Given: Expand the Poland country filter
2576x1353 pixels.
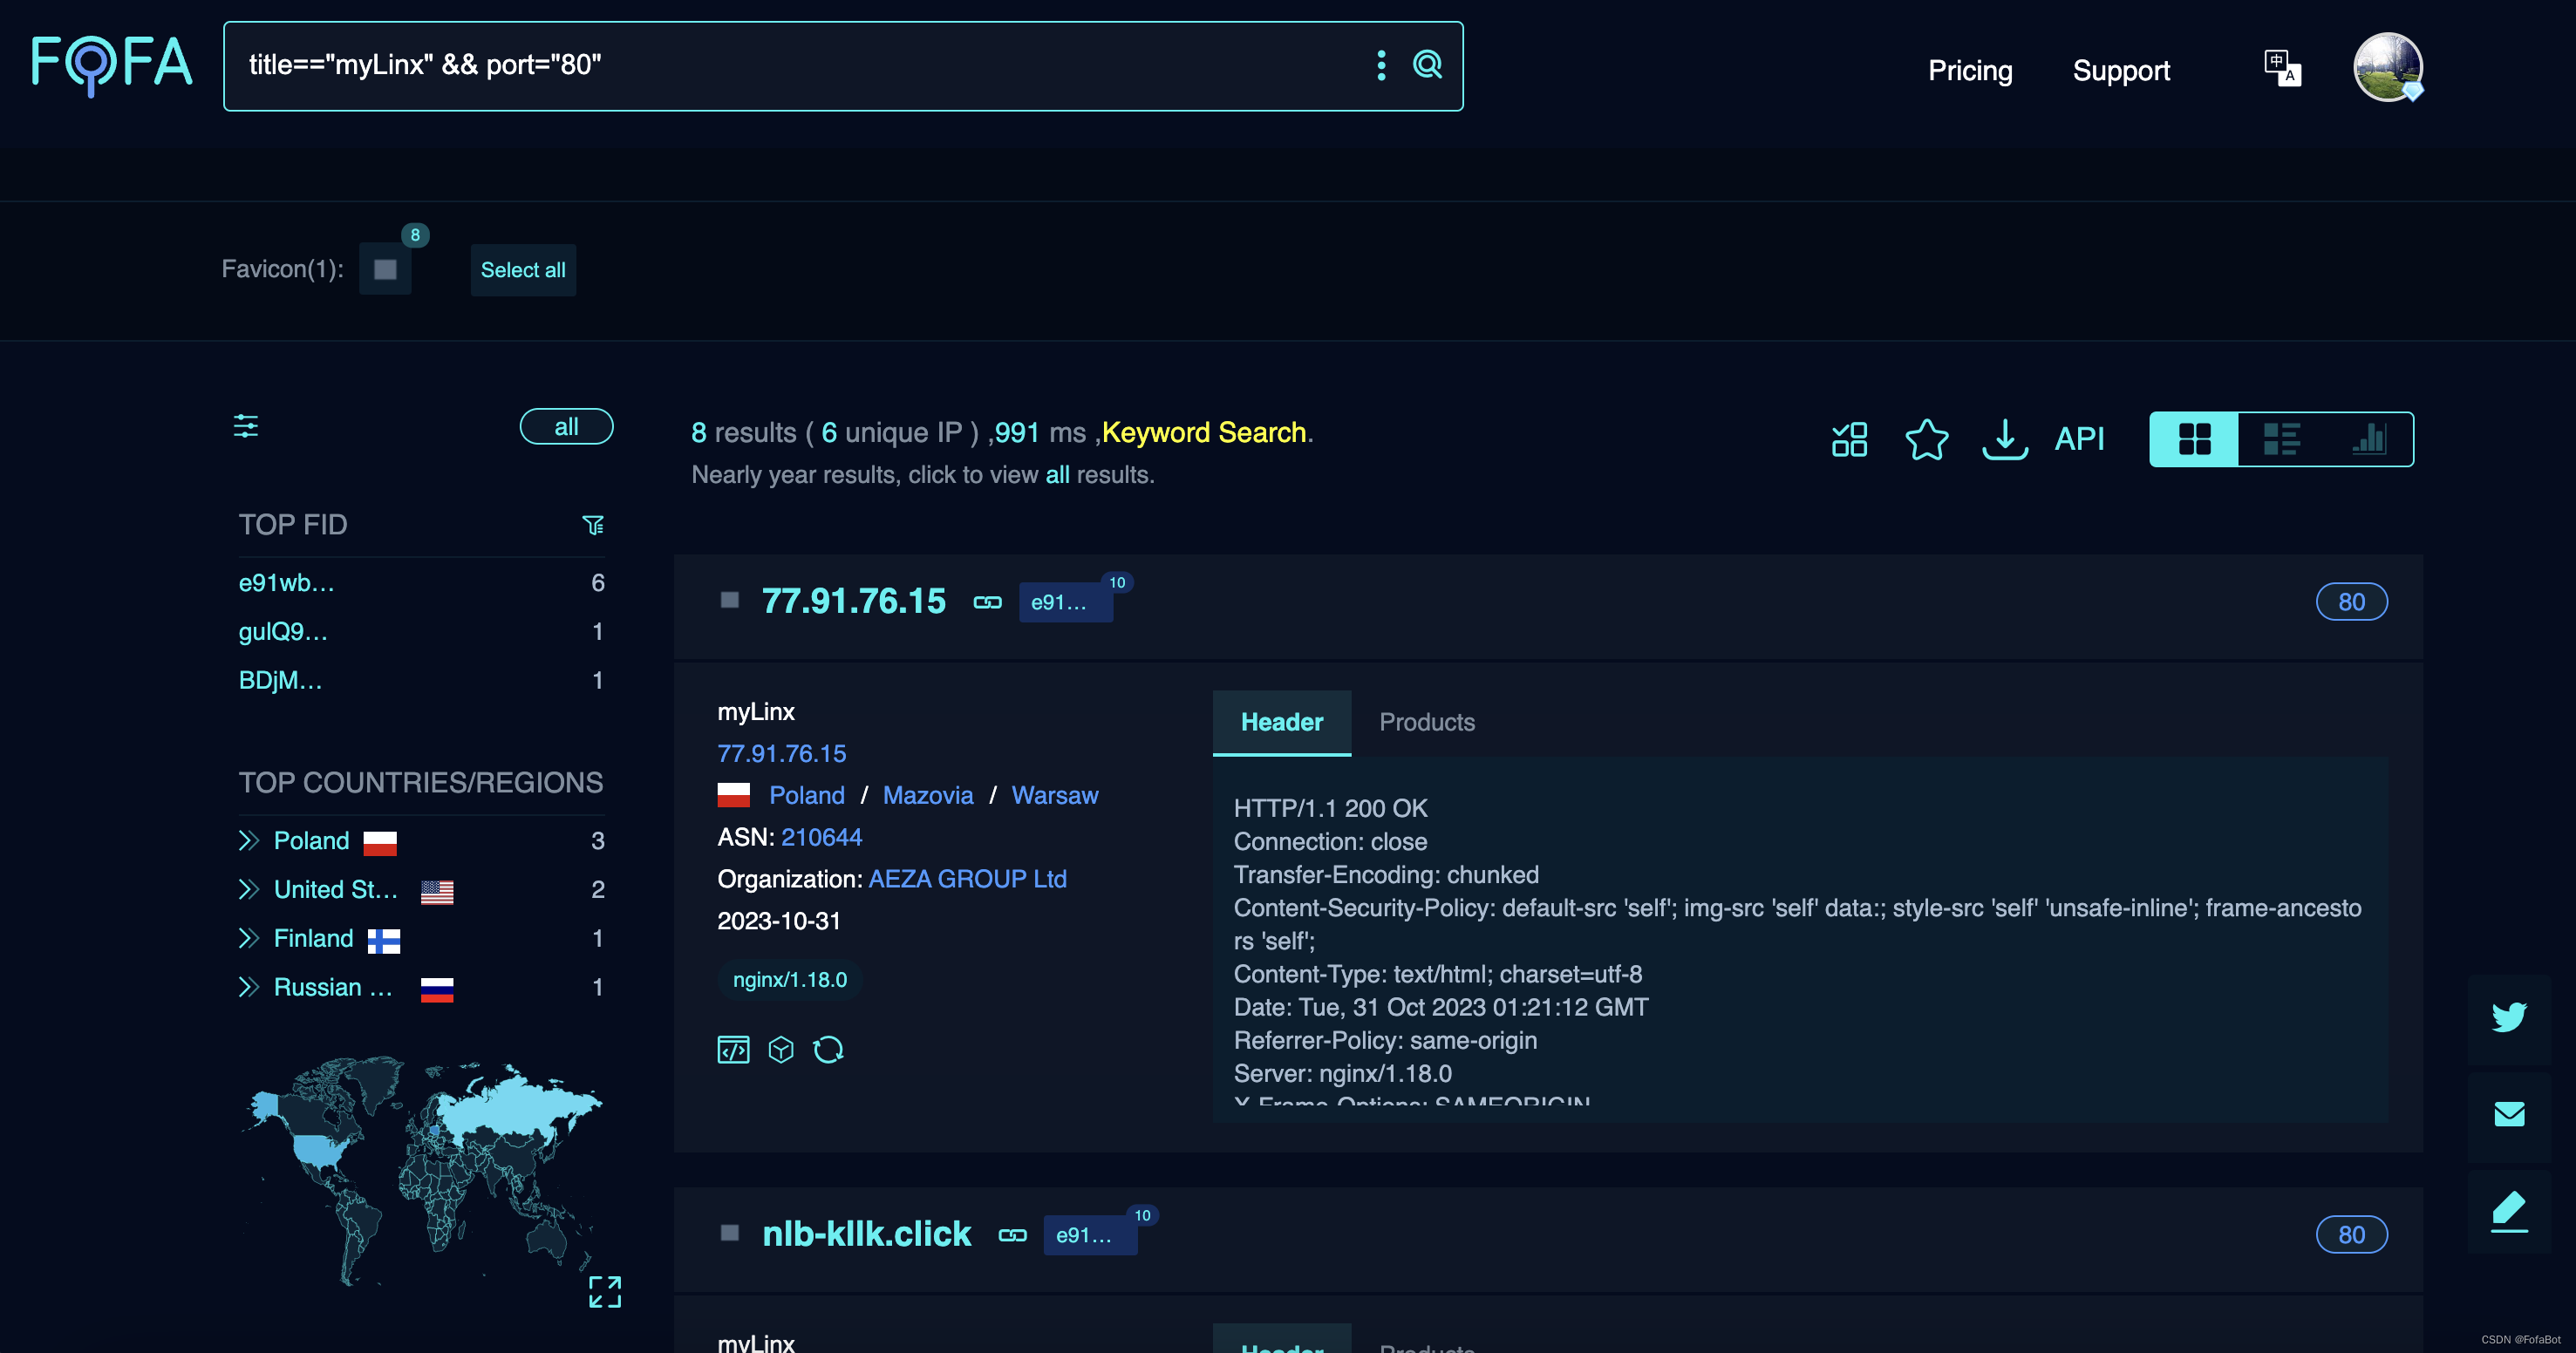Looking at the screenshot, I should (249, 840).
